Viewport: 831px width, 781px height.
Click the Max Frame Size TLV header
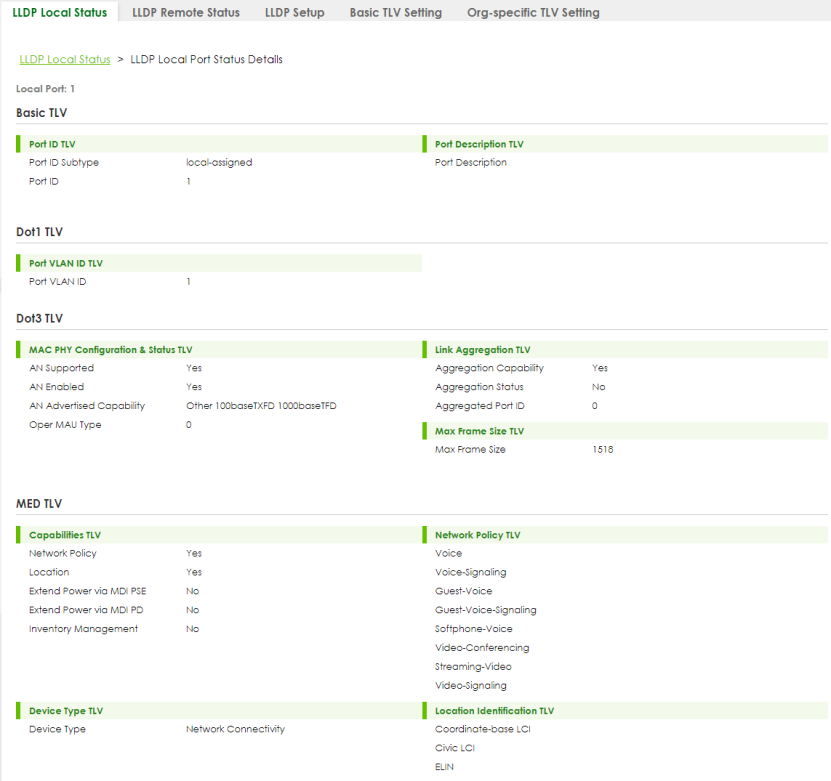click(479, 431)
